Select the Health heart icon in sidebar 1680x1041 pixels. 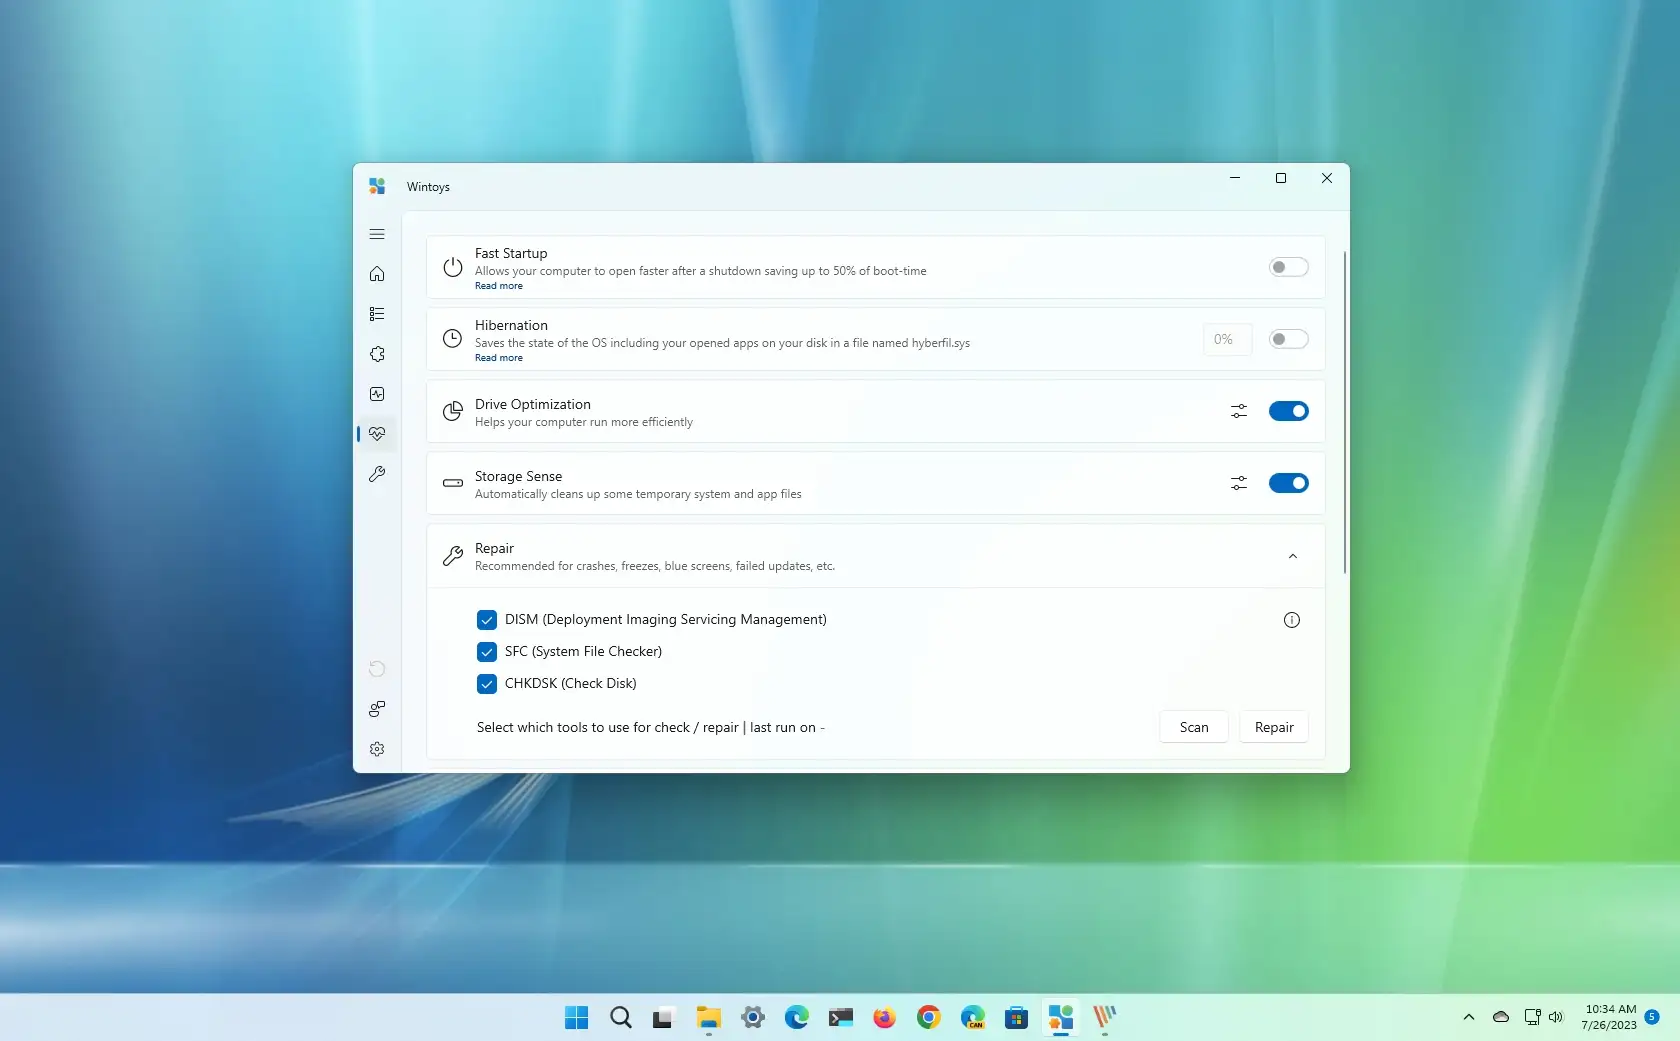tap(377, 434)
